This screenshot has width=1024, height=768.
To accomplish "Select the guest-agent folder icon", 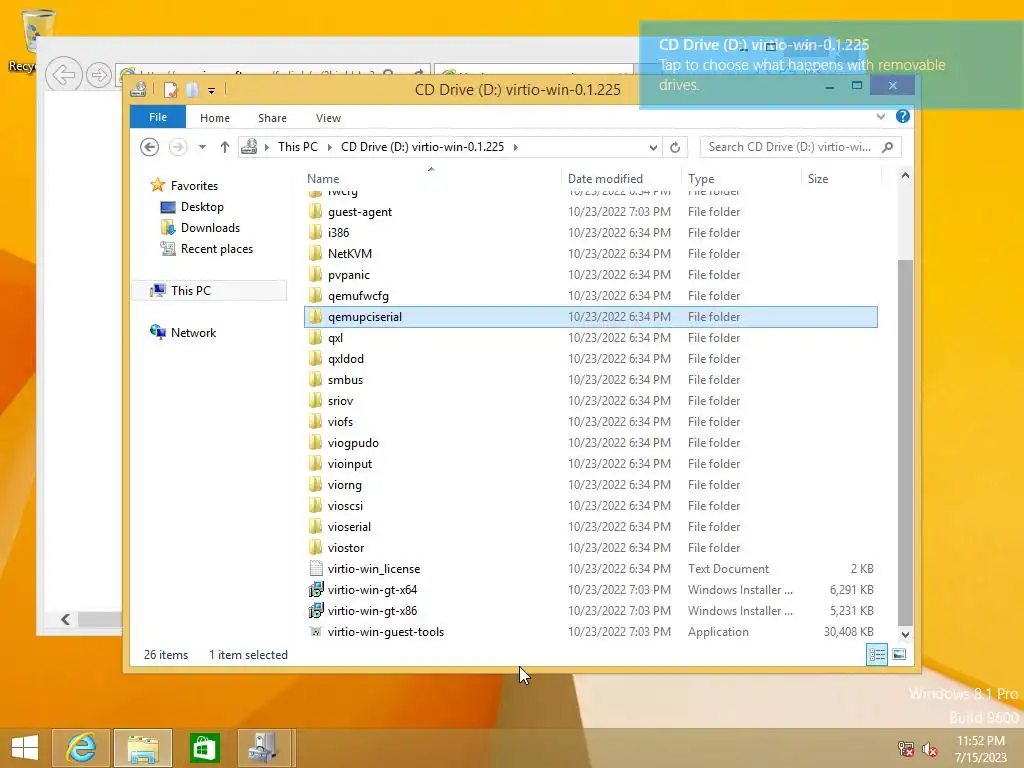I will pos(315,212).
